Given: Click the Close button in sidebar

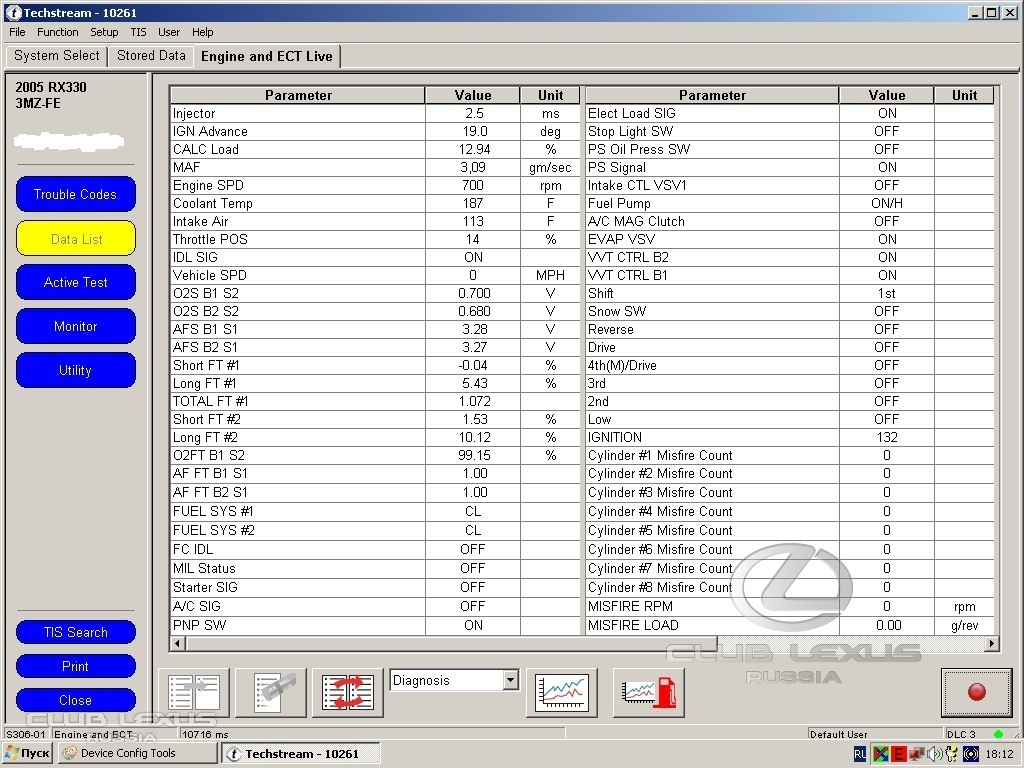Looking at the screenshot, I should 76,700.
